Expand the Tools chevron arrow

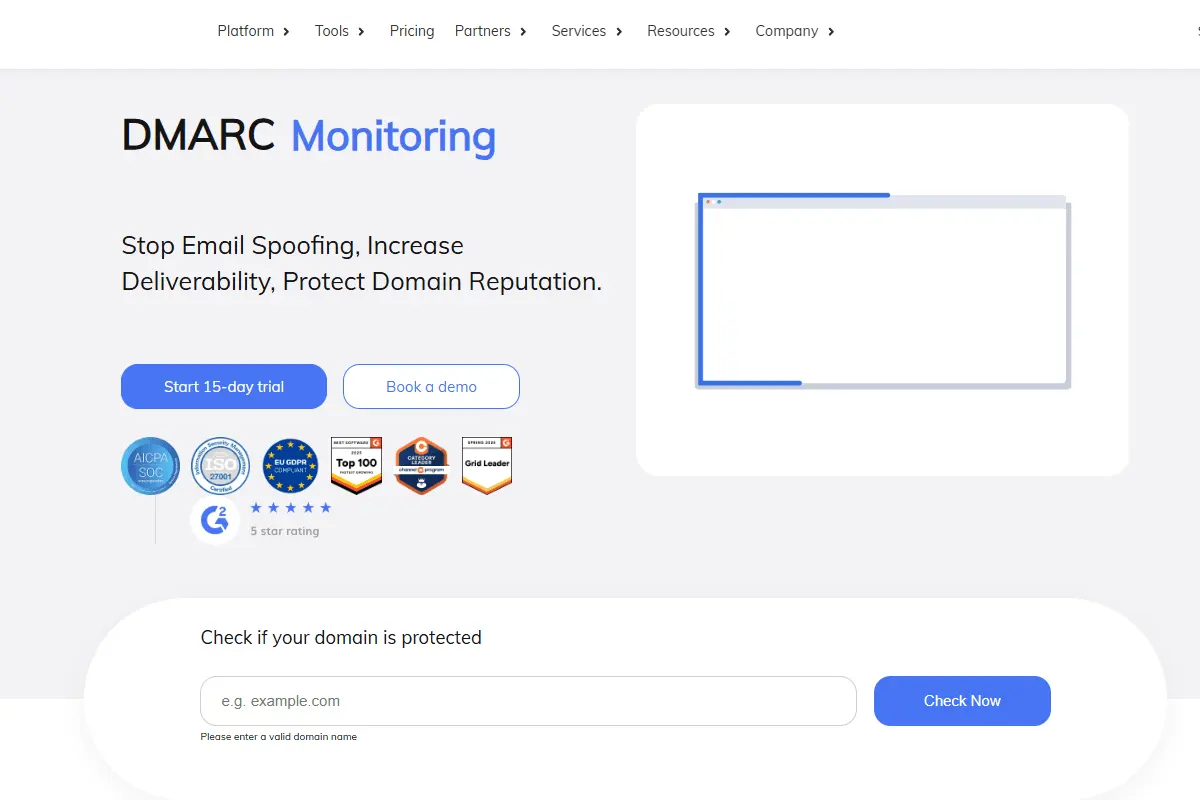361,32
